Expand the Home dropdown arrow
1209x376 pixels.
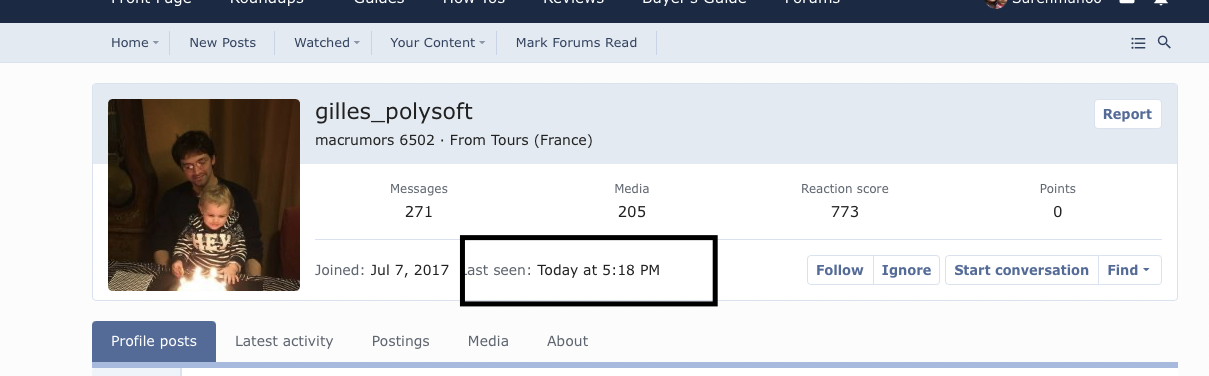tap(156, 43)
